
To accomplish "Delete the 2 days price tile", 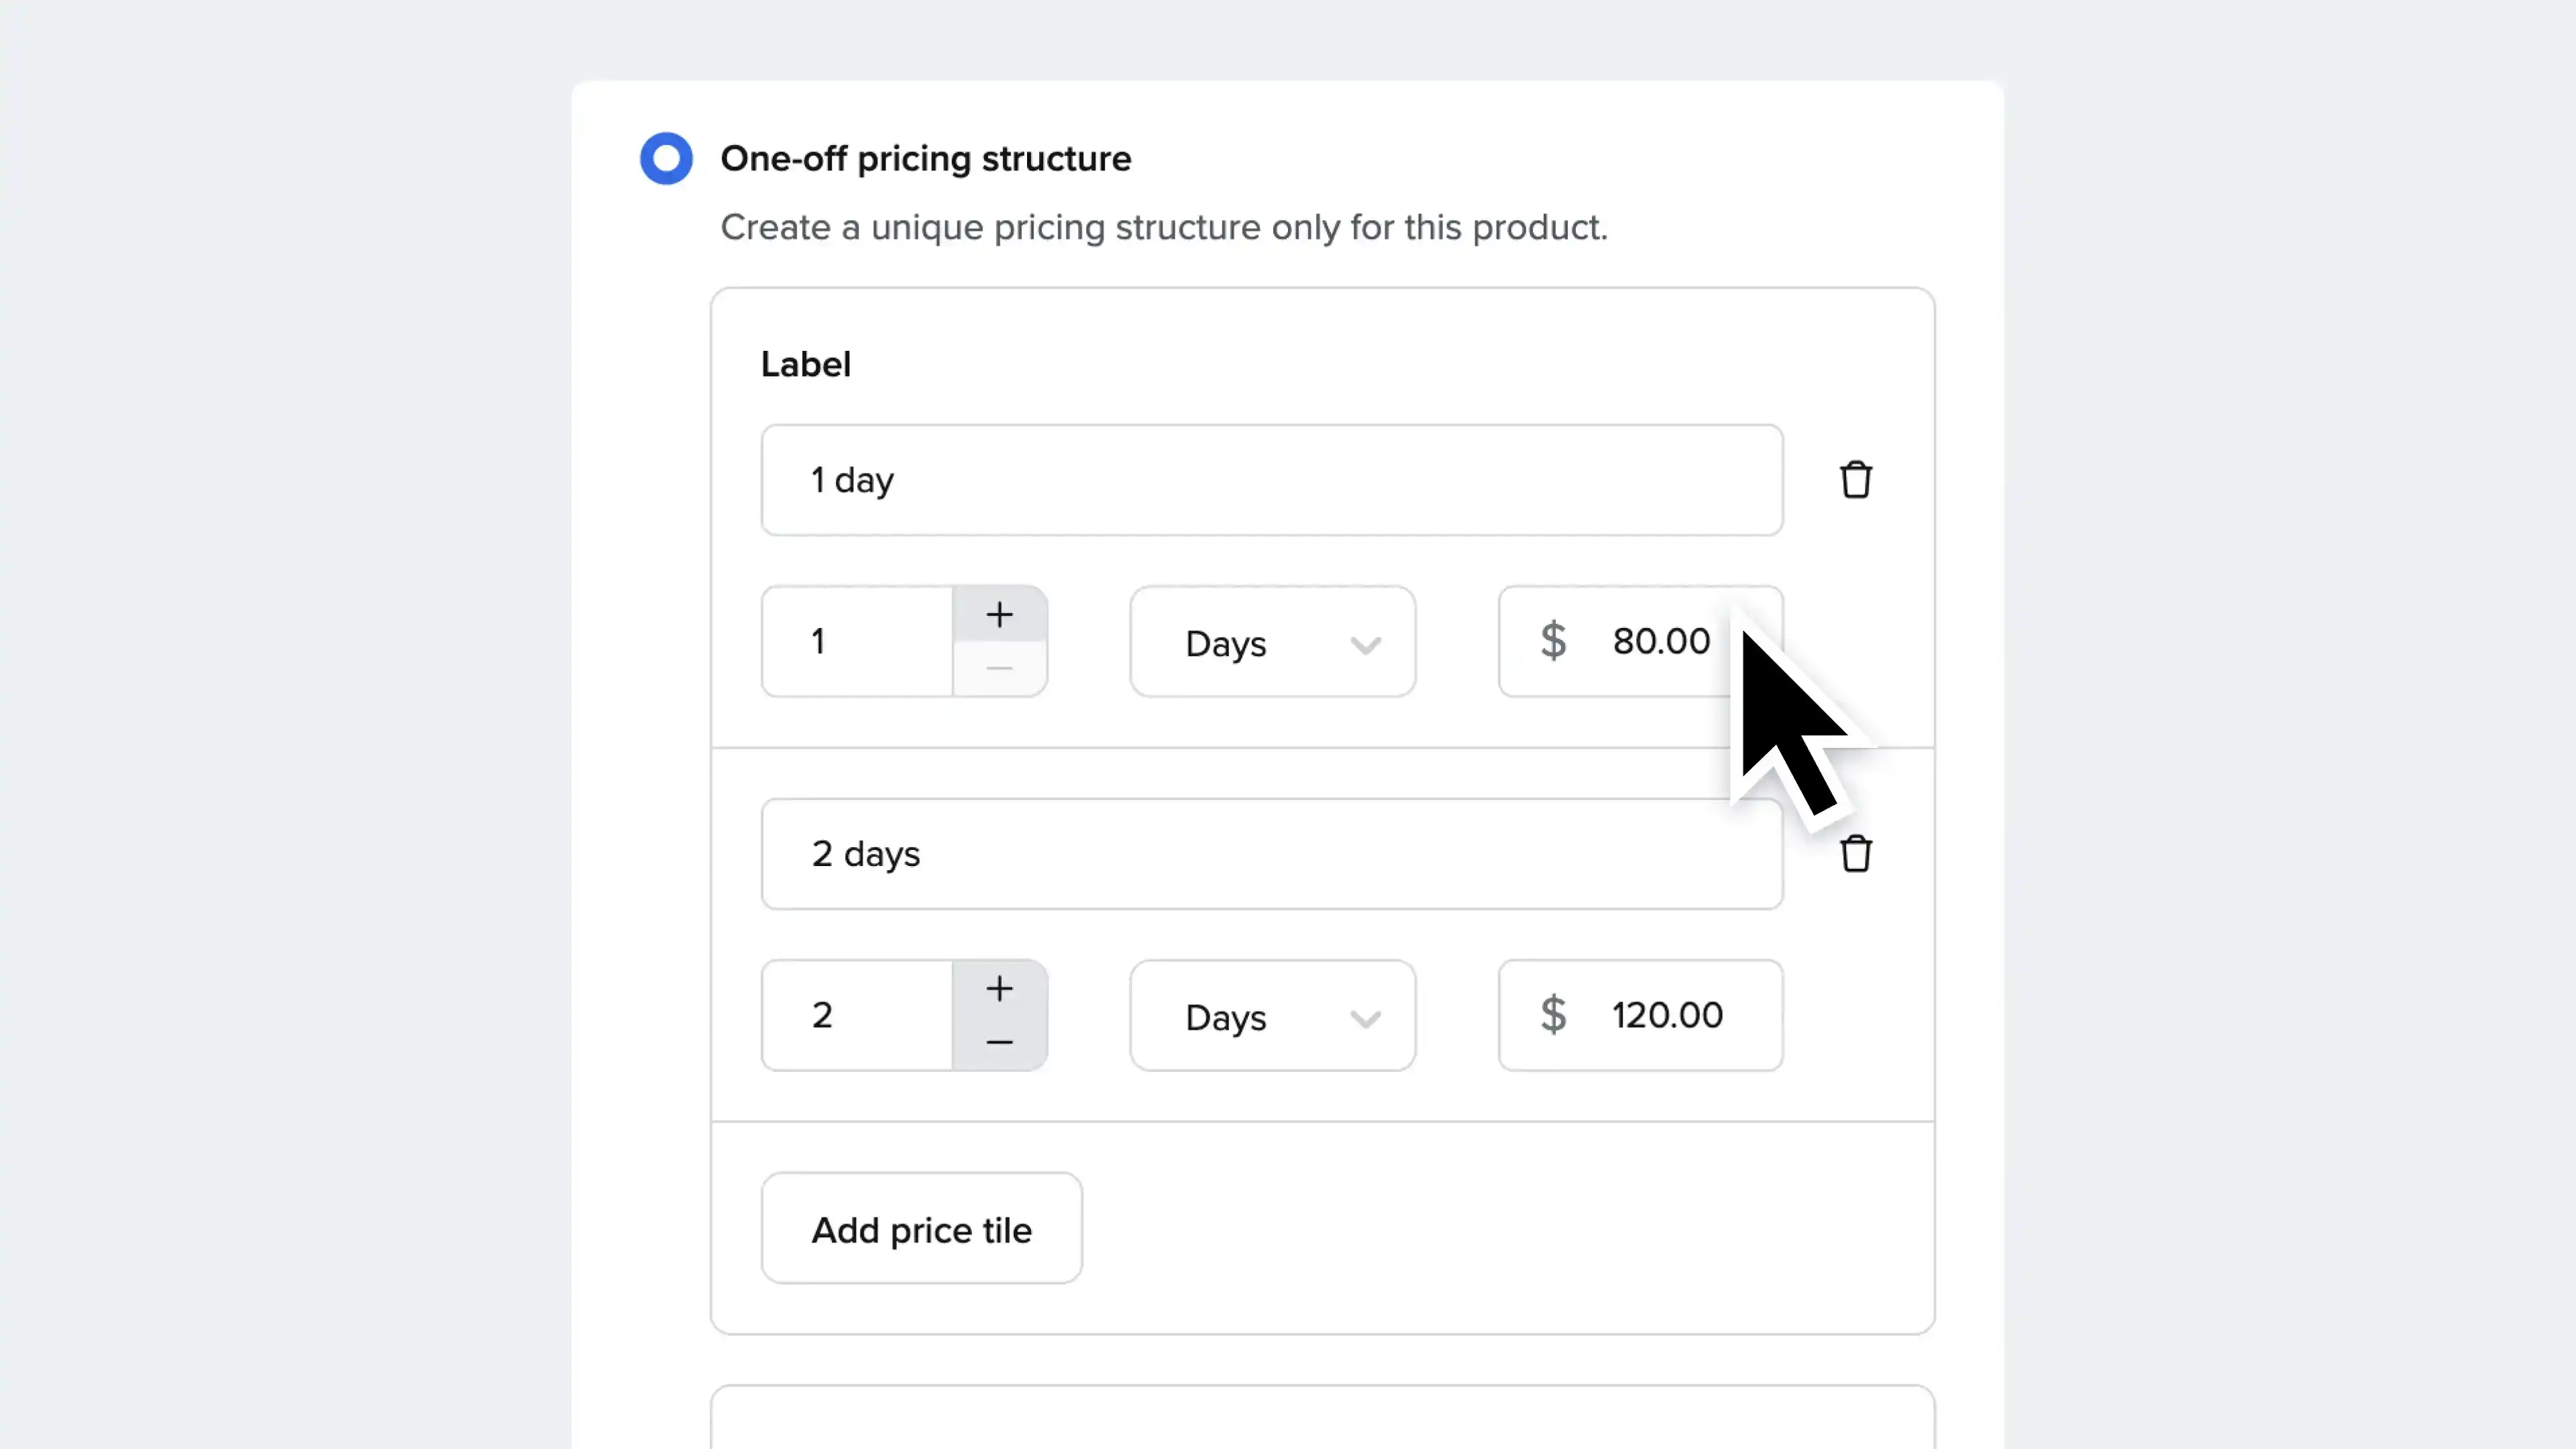I will (x=1855, y=854).
